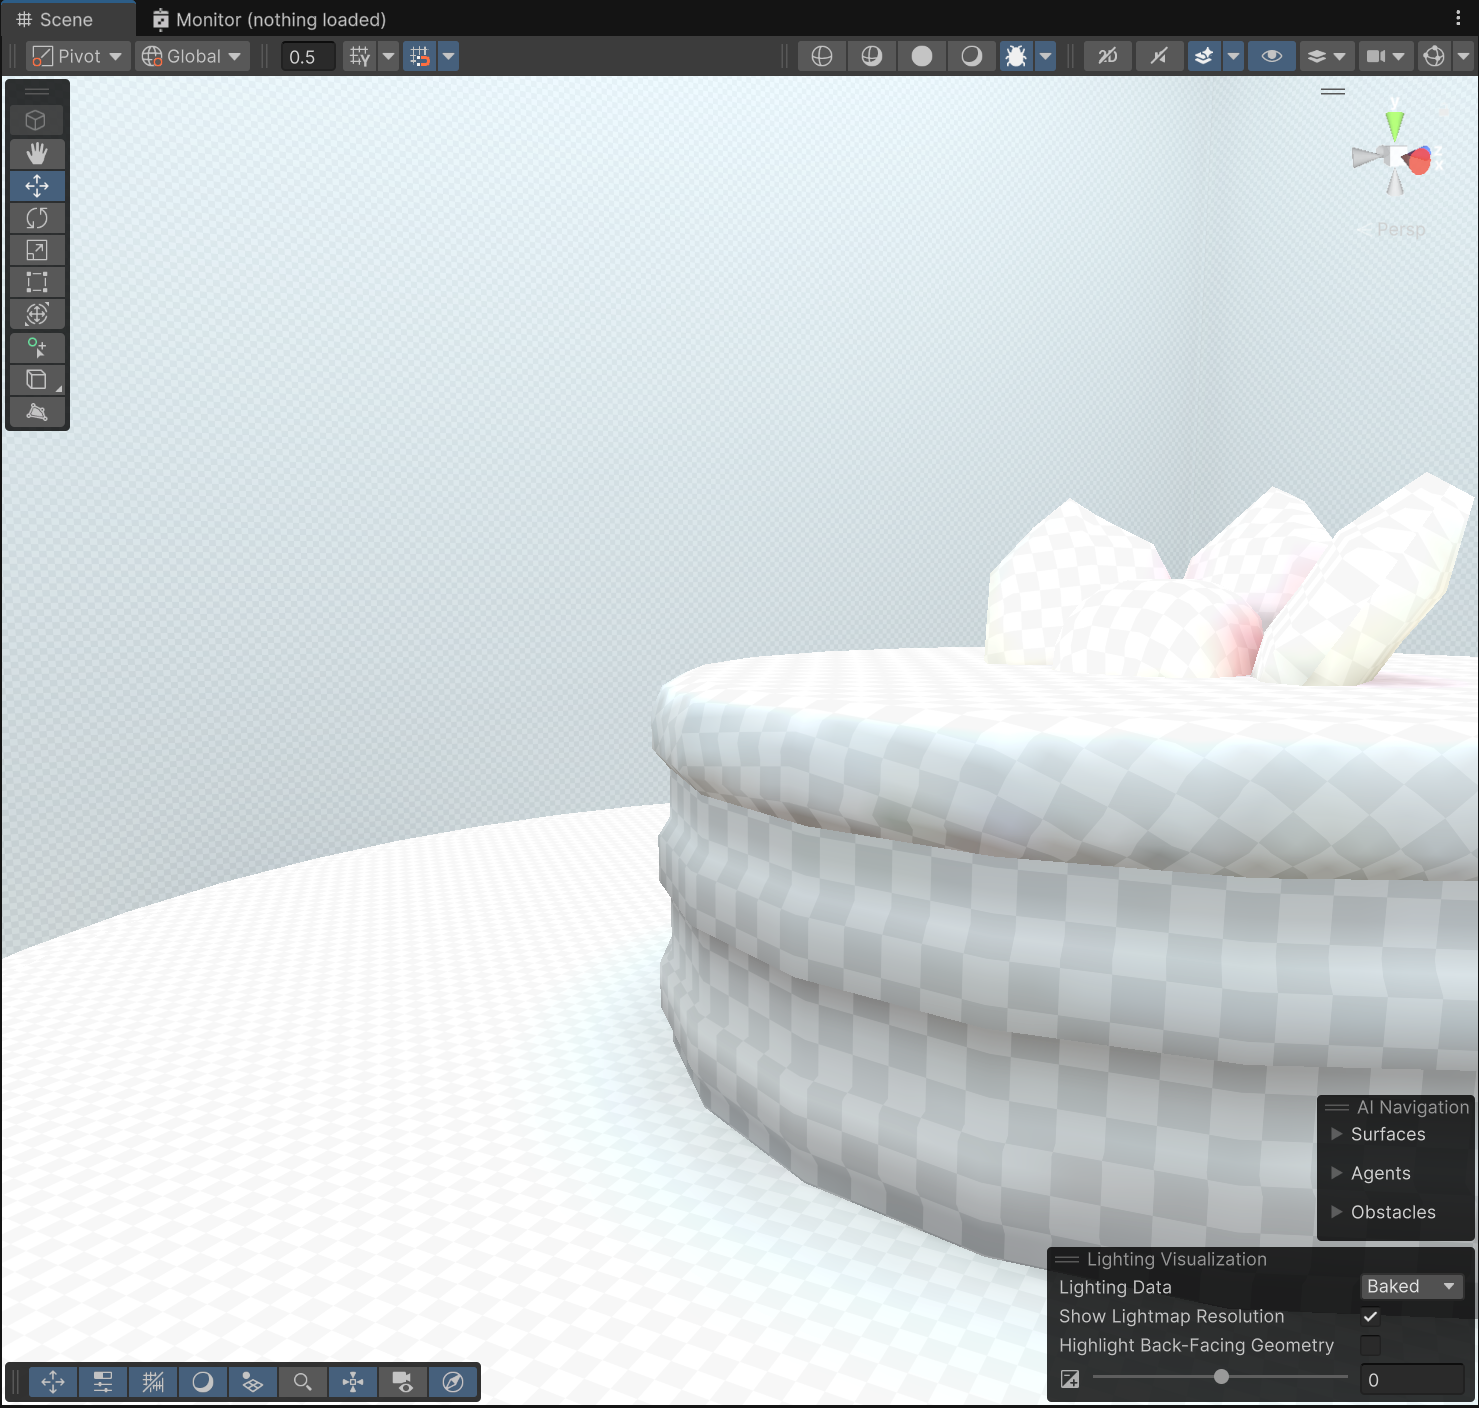This screenshot has width=1479, height=1408.
Task: Open scene effects dropdown arrow
Action: tap(1234, 56)
